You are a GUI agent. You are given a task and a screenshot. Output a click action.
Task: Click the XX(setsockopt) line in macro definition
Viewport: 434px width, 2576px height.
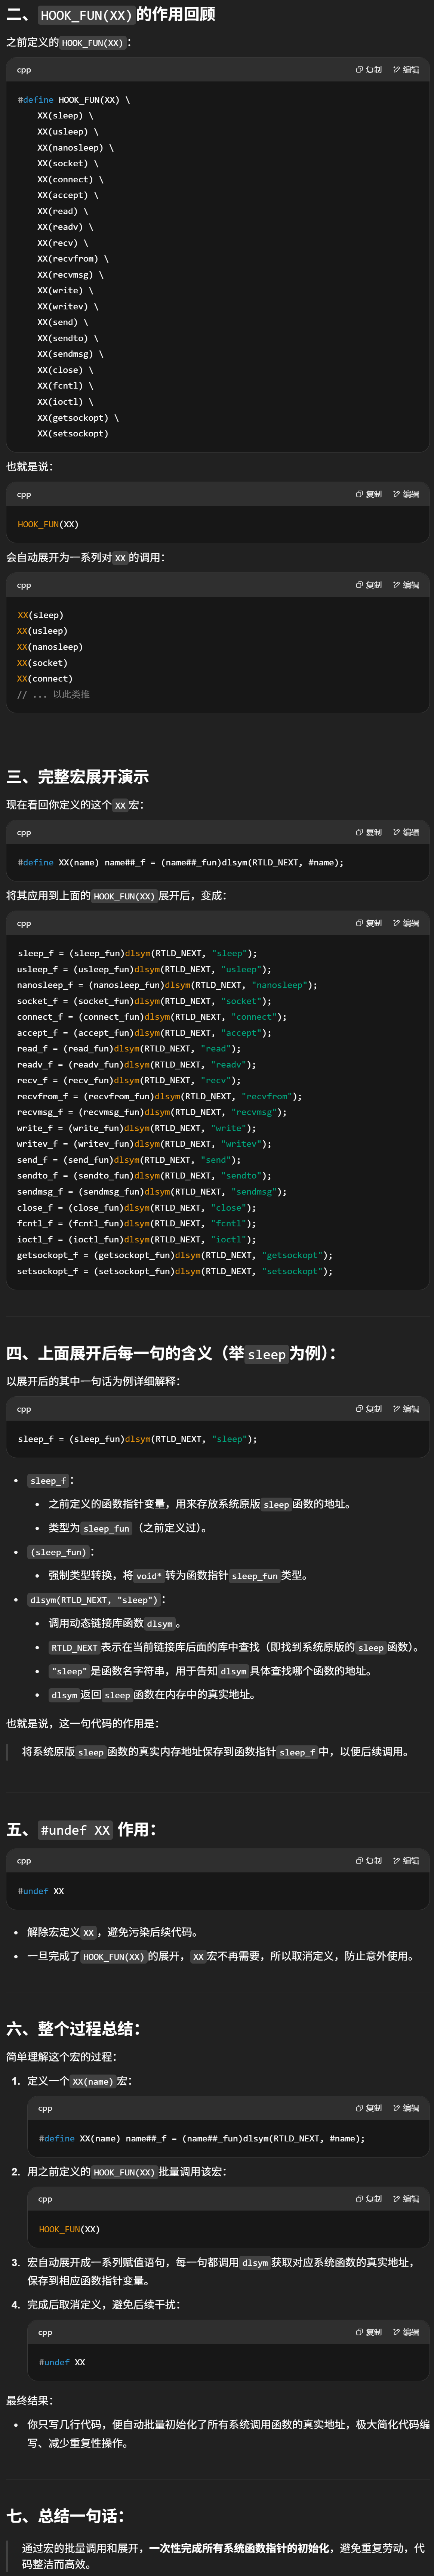pos(73,434)
